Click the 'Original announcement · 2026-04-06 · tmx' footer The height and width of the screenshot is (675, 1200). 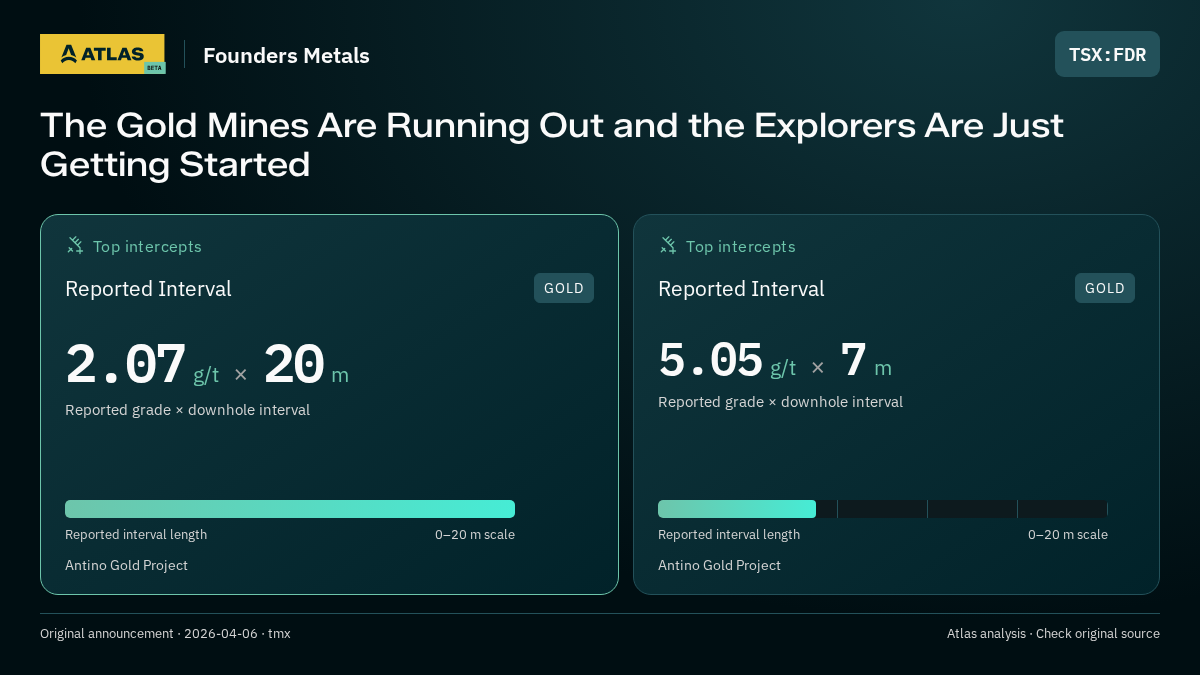pyautogui.click(x=165, y=633)
